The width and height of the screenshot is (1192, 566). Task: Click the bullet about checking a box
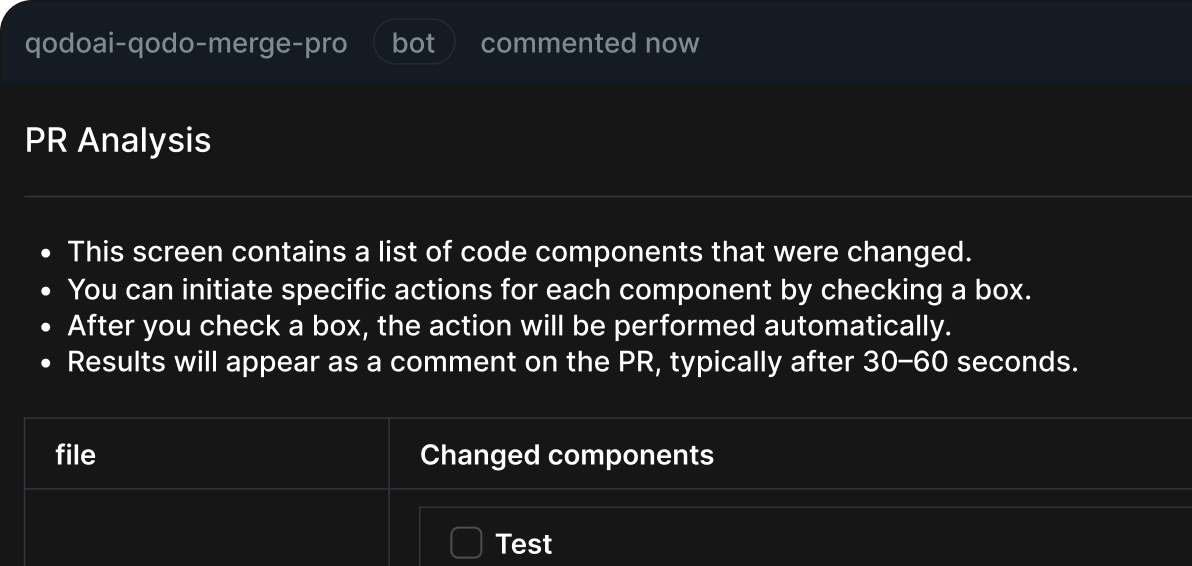tap(550, 289)
